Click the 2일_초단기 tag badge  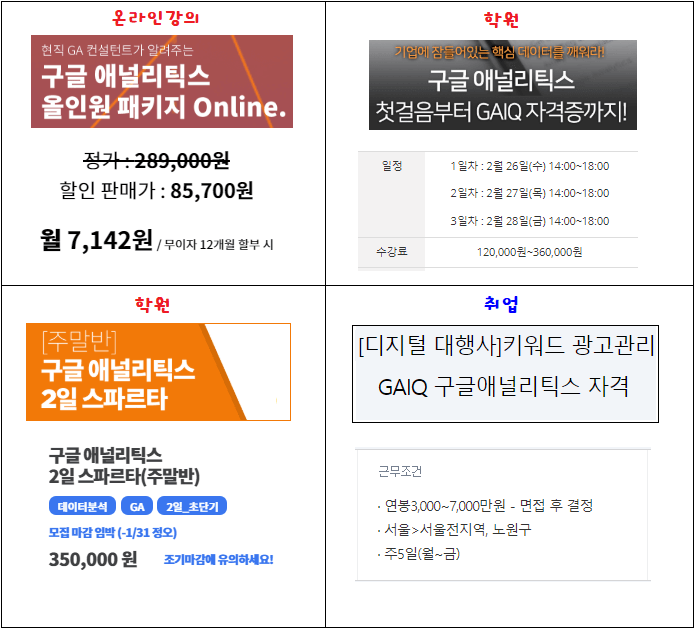click(192, 506)
